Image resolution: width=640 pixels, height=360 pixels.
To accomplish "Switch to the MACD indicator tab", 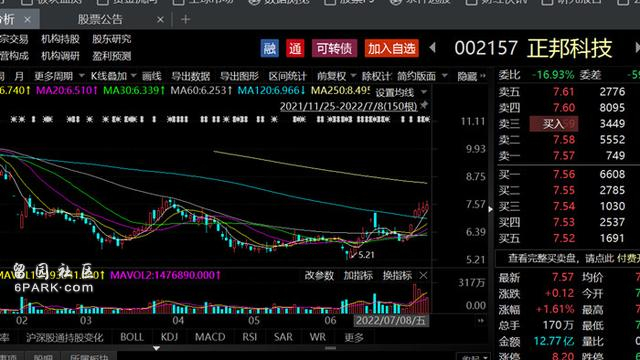I will [x=210, y=337].
